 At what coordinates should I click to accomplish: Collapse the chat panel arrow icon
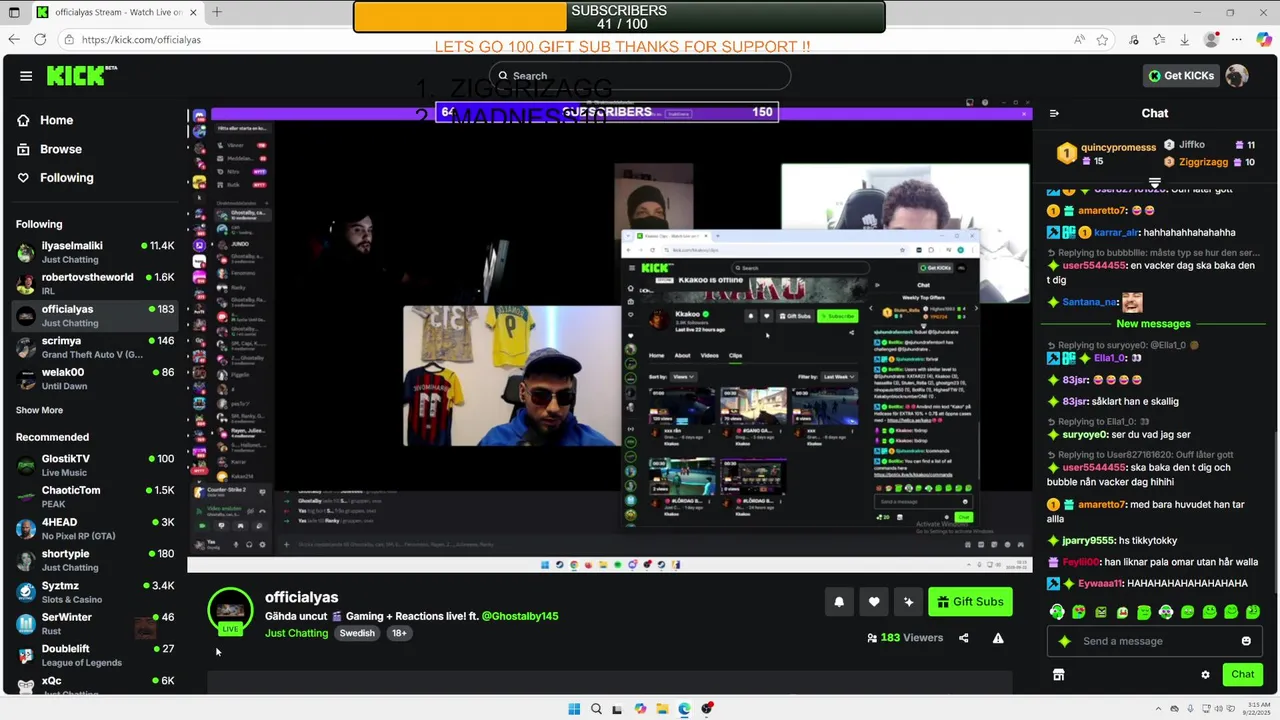click(1054, 113)
